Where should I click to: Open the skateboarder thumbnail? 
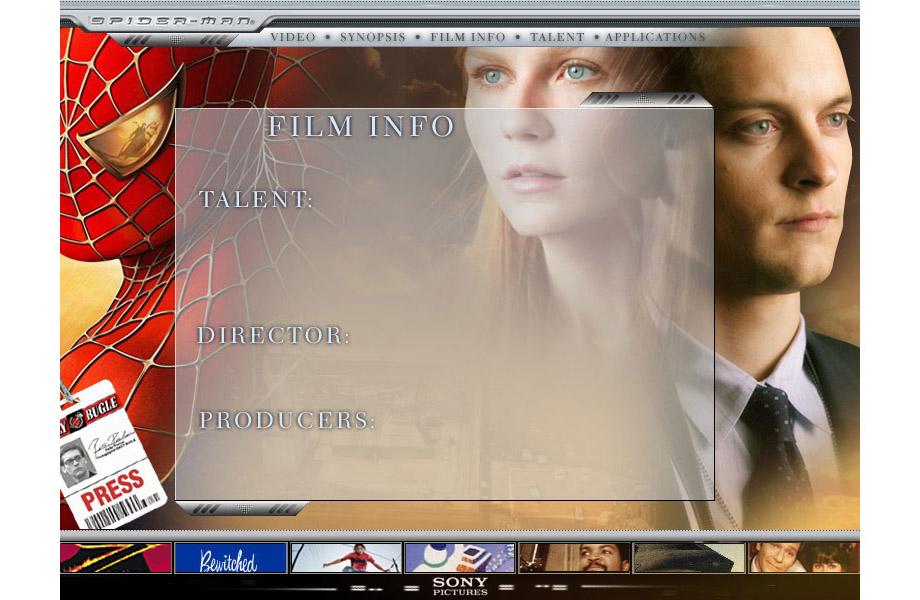coord(346,558)
